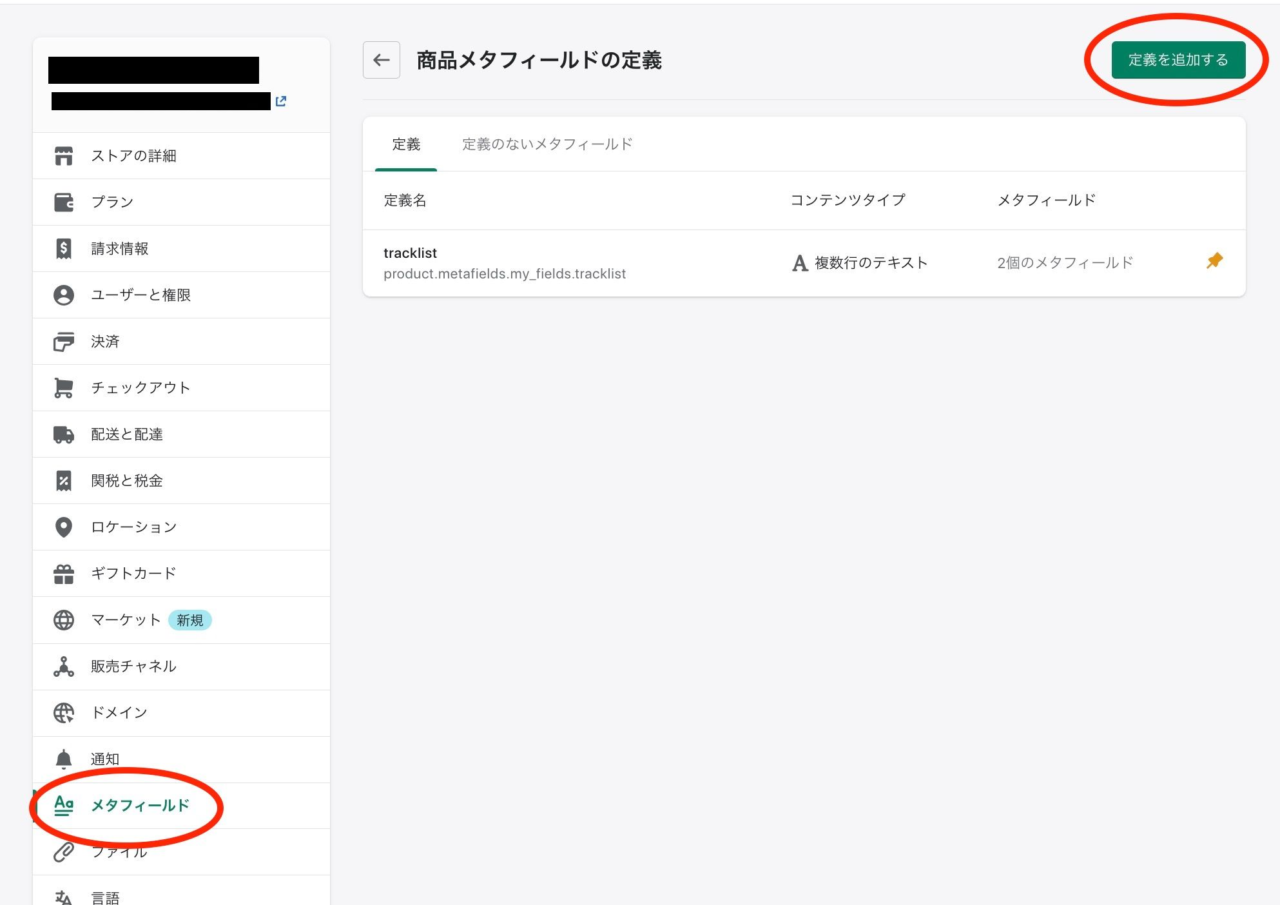The image size is (1280, 905).
Task: Unpin the tracklist definition pin icon
Action: pyautogui.click(x=1214, y=261)
